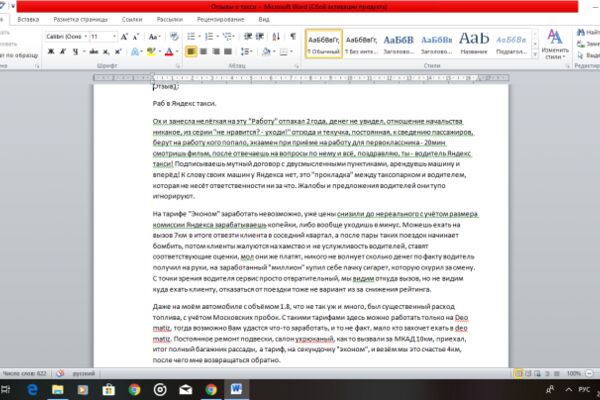Toggle superscript formatting
This screenshot has height=400, width=600.
[118, 51]
